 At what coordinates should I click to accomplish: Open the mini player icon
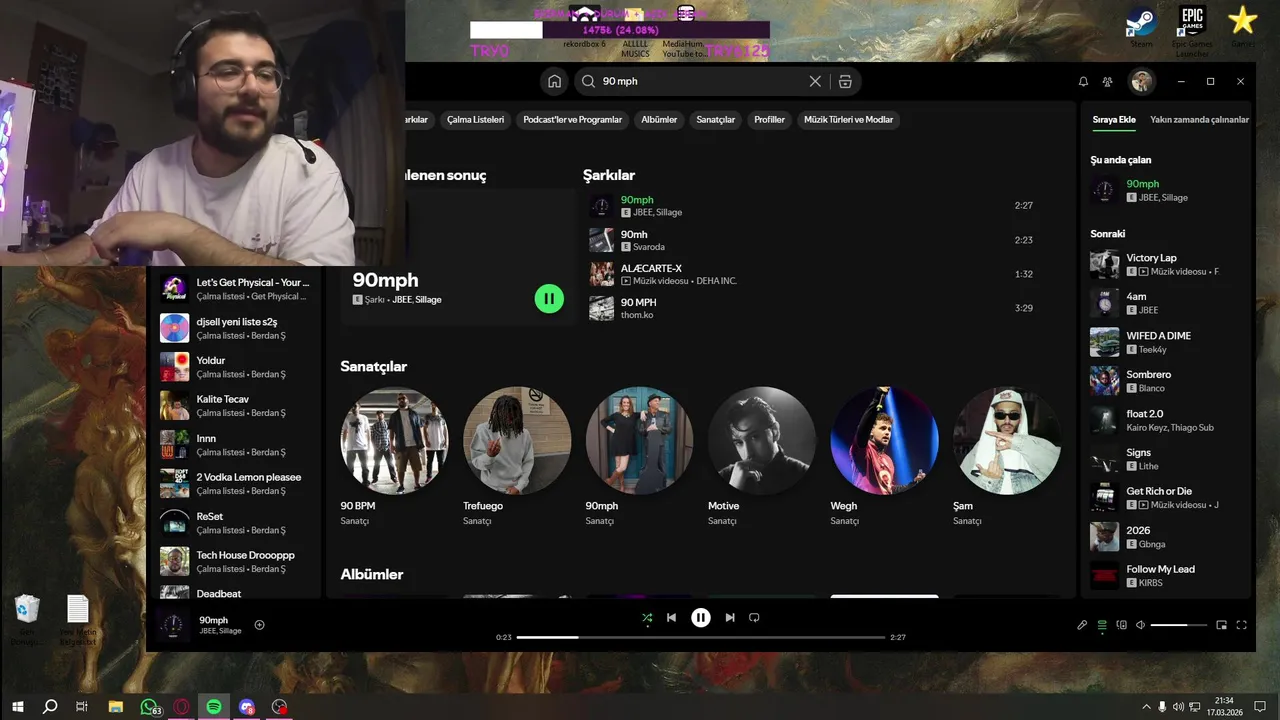click(x=1221, y=625)
